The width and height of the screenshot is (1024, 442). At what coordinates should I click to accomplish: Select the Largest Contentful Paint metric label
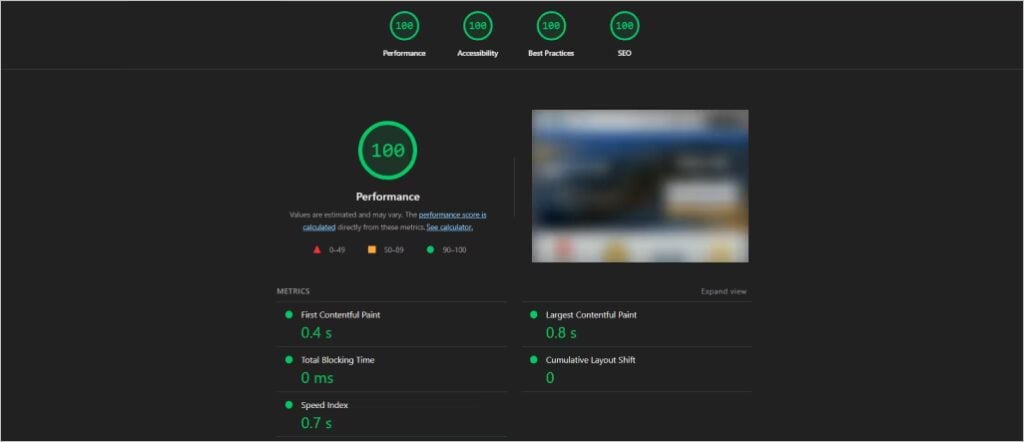(591, 315)
